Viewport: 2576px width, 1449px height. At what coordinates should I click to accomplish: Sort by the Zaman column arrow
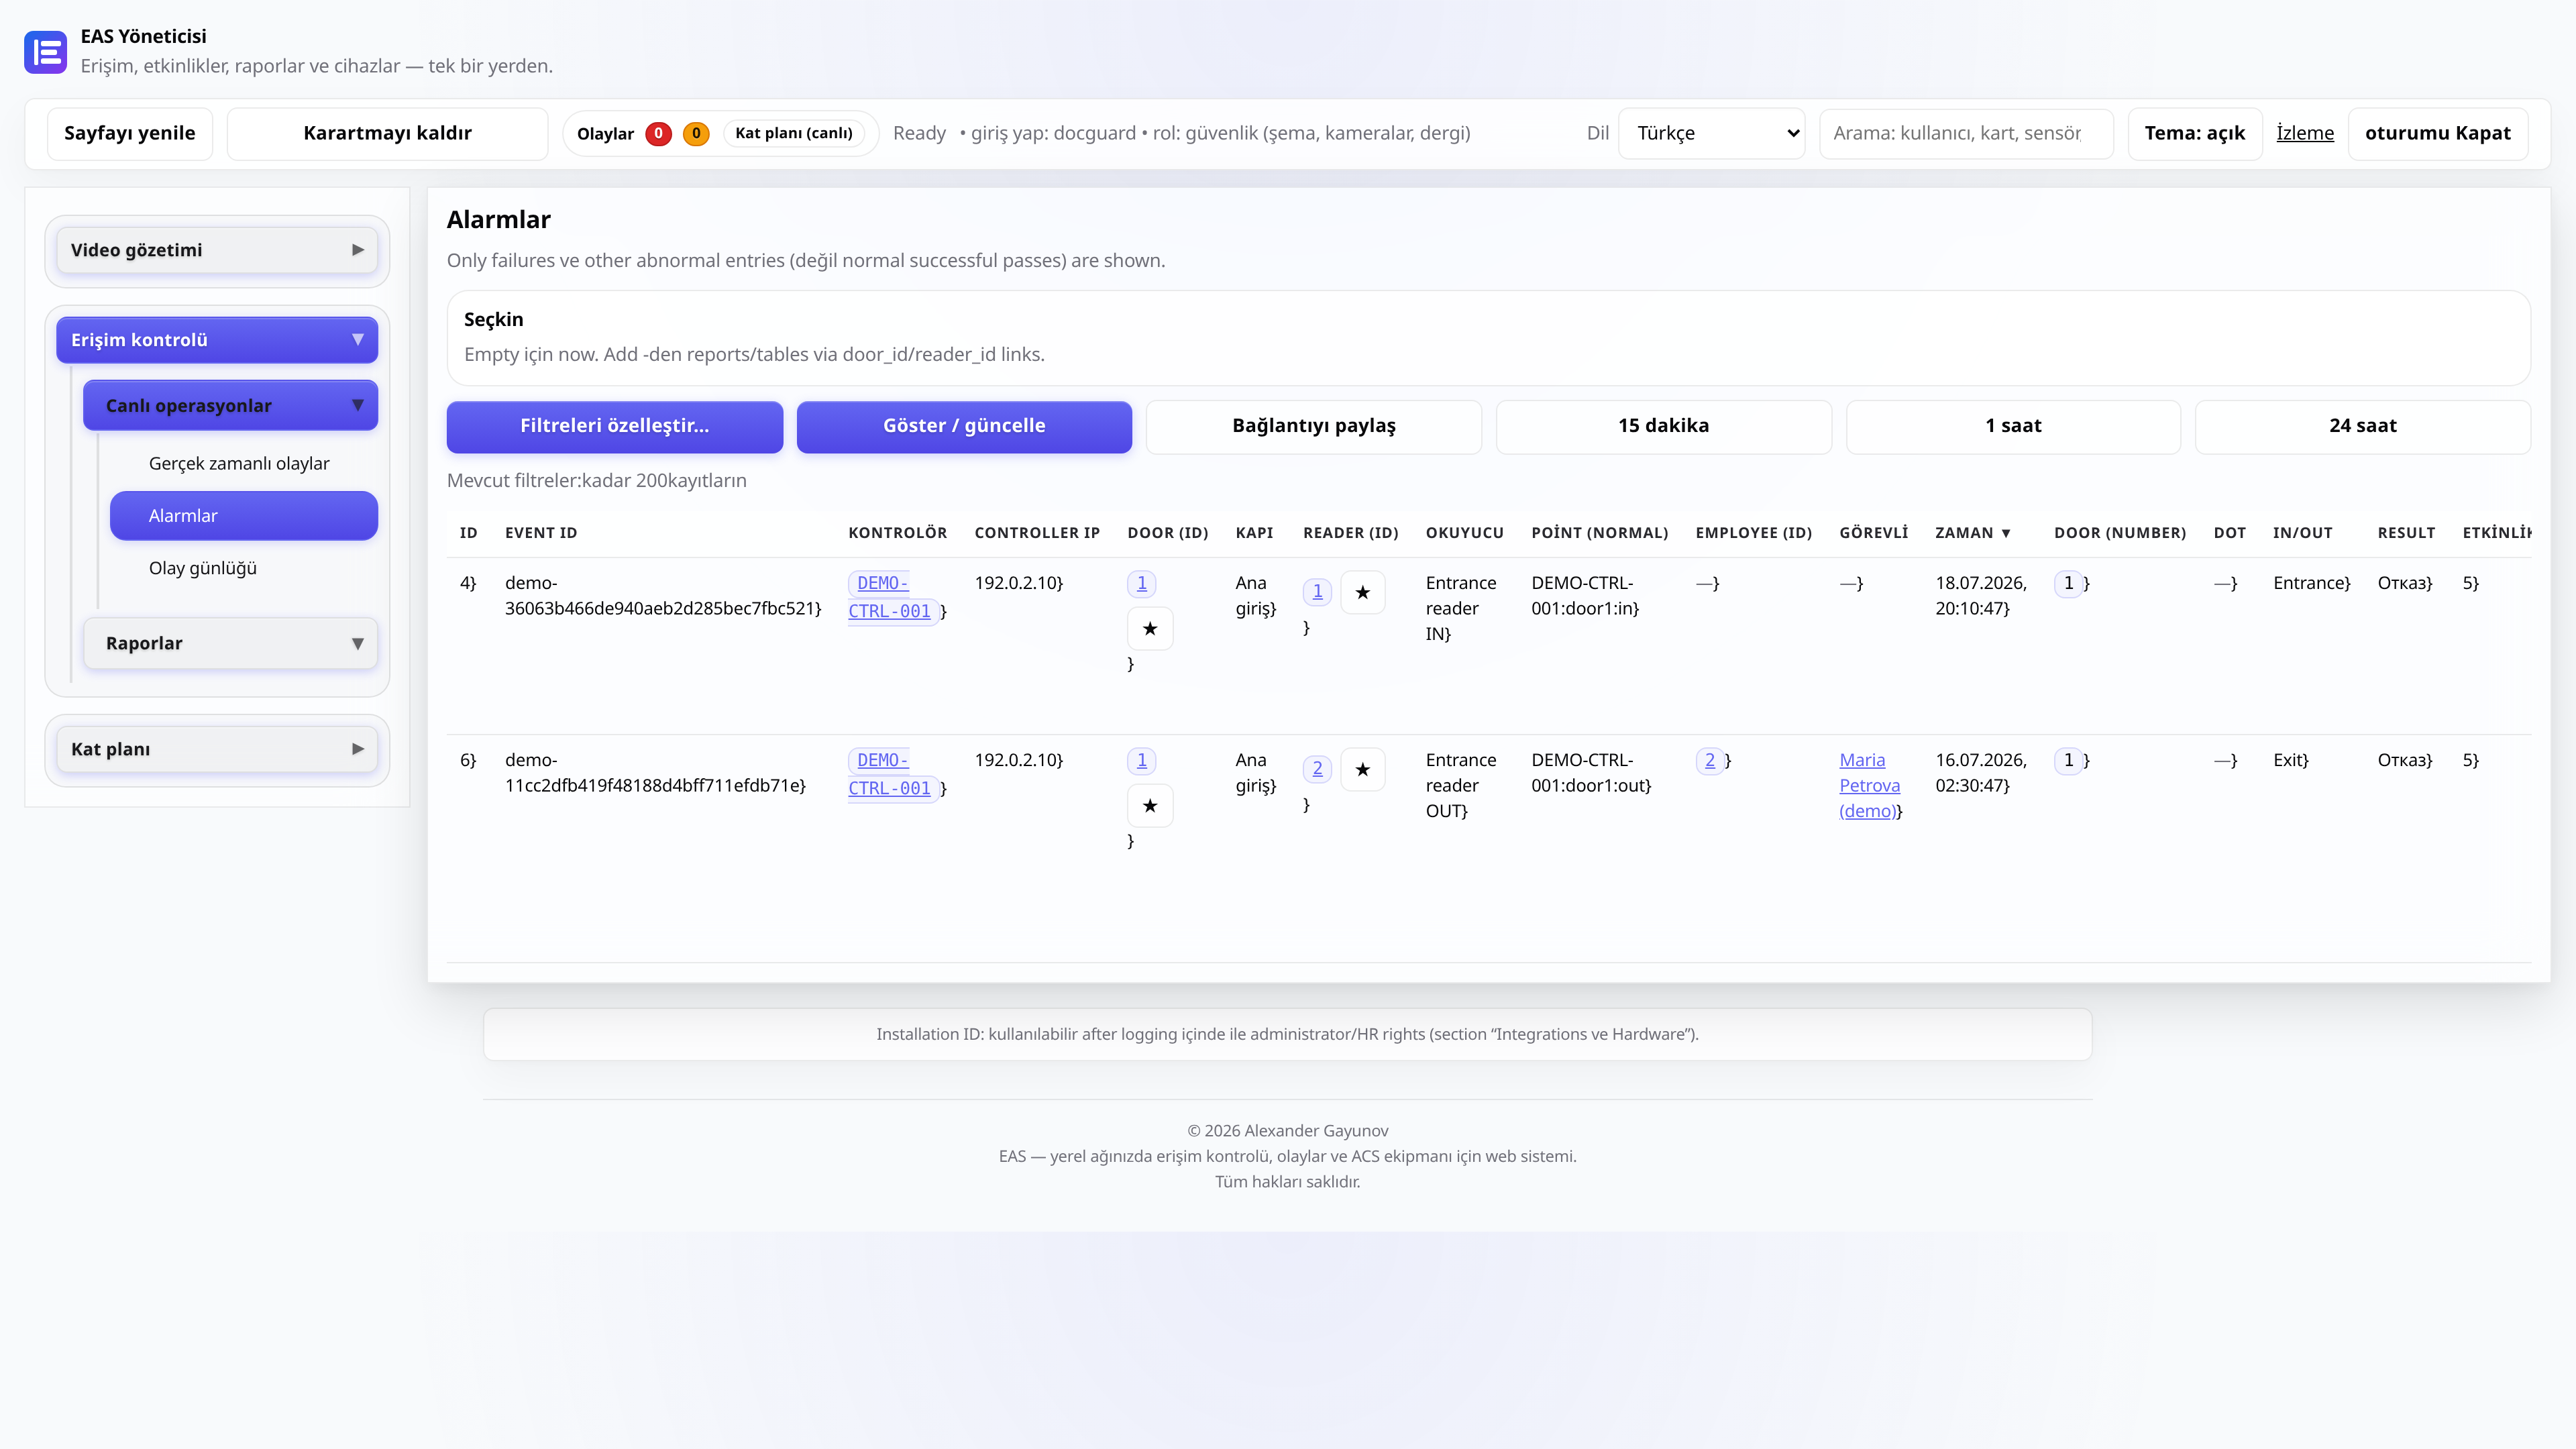pyautogui.click(x=2005, y=533)
